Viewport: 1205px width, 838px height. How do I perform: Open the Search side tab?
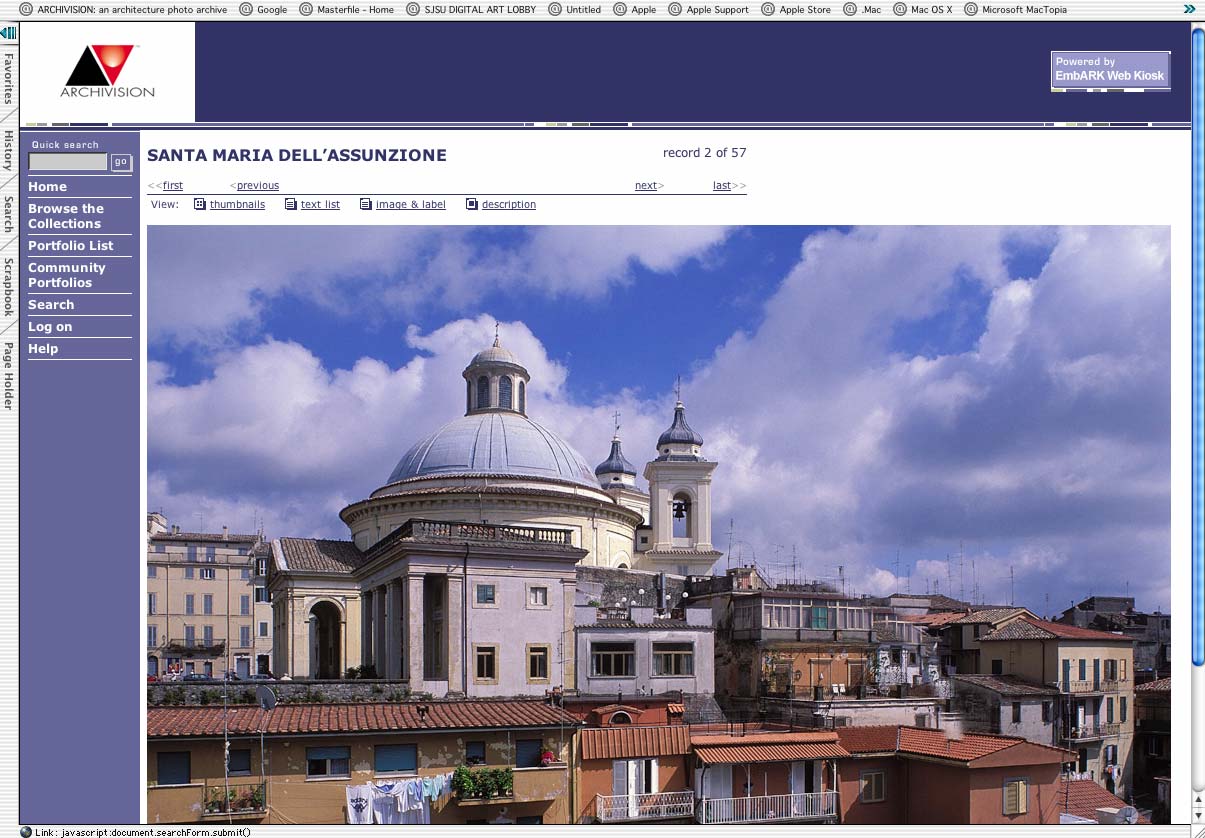(8, 214)
